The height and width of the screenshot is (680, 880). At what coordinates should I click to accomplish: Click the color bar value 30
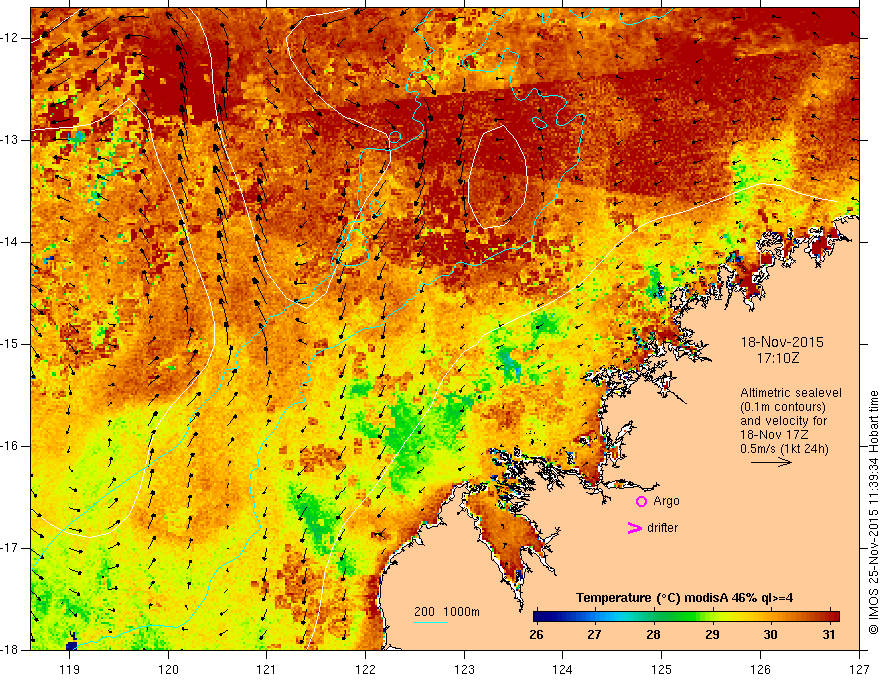click(x=770, y=635)
